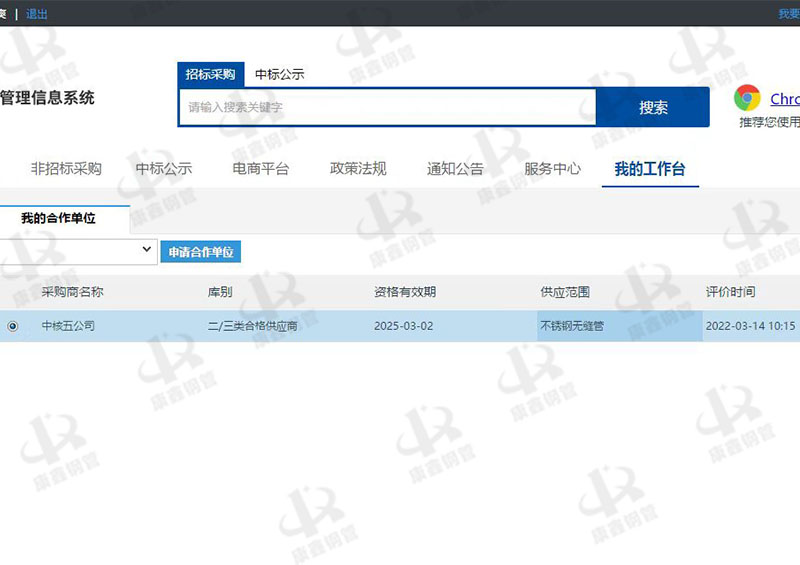Switch to the 中标公示 search tab

279,74
